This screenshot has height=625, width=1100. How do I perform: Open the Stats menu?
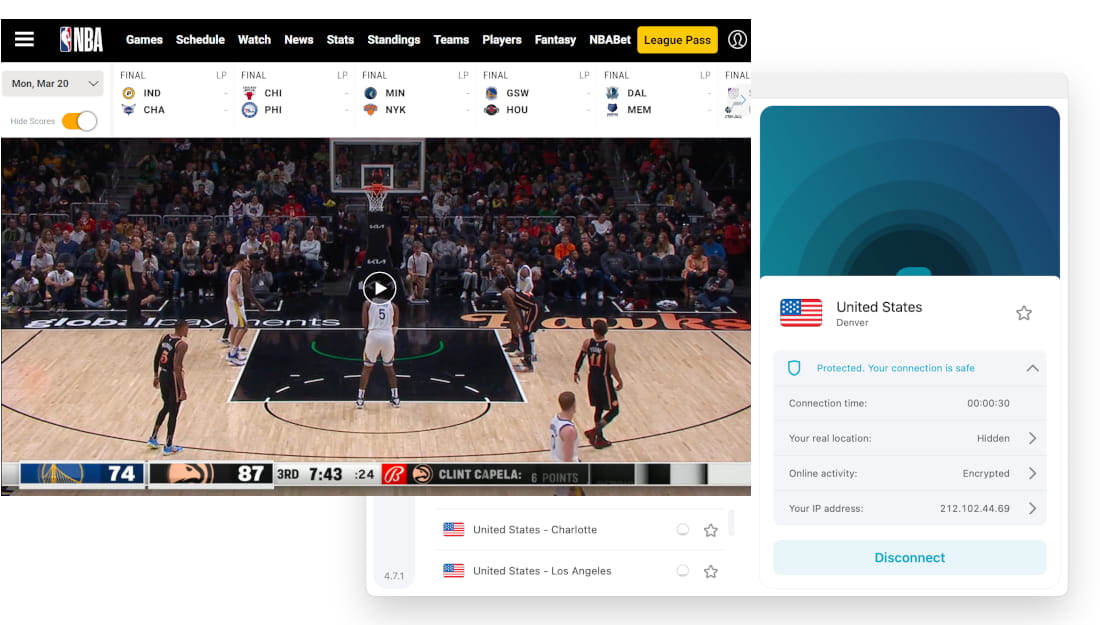tap(340, 40)
